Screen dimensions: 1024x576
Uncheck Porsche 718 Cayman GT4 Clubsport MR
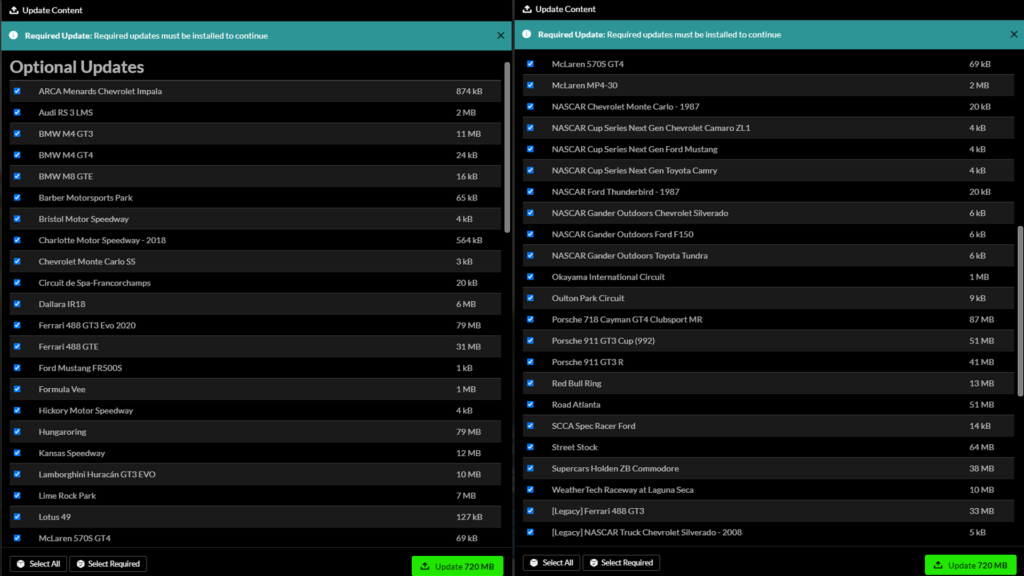coord(530,319)
